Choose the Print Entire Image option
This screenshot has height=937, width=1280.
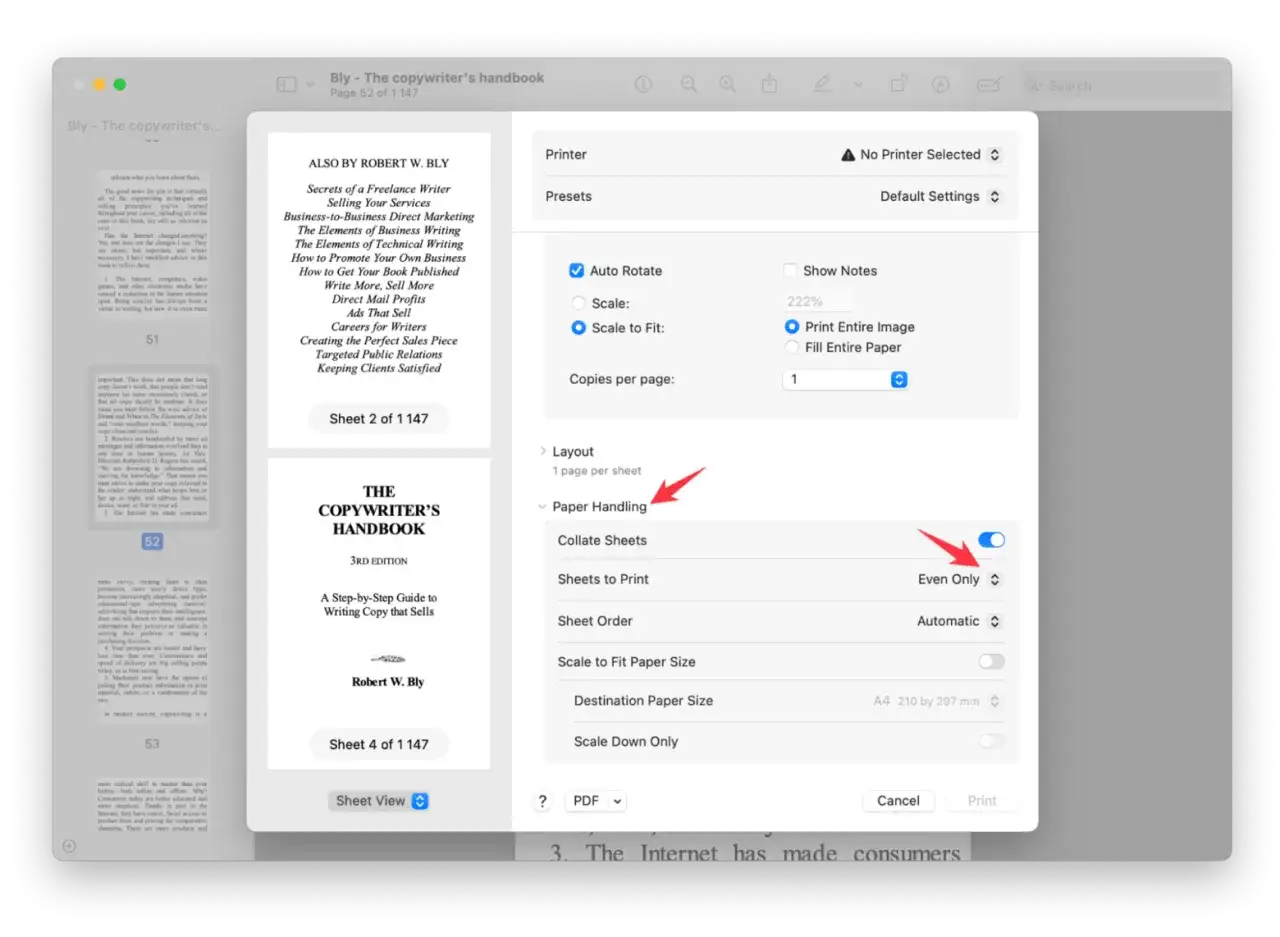pos(792,327)
